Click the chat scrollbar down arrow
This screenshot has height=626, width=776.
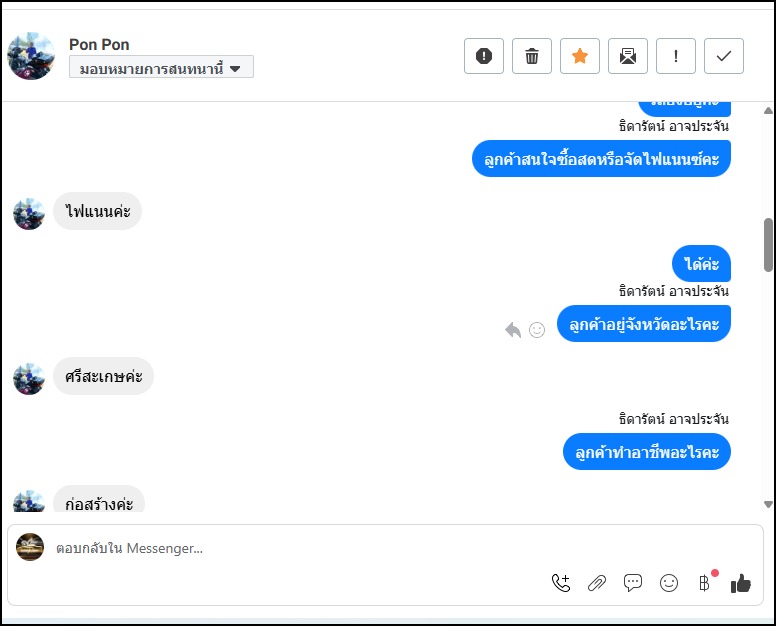pos(768,505)
